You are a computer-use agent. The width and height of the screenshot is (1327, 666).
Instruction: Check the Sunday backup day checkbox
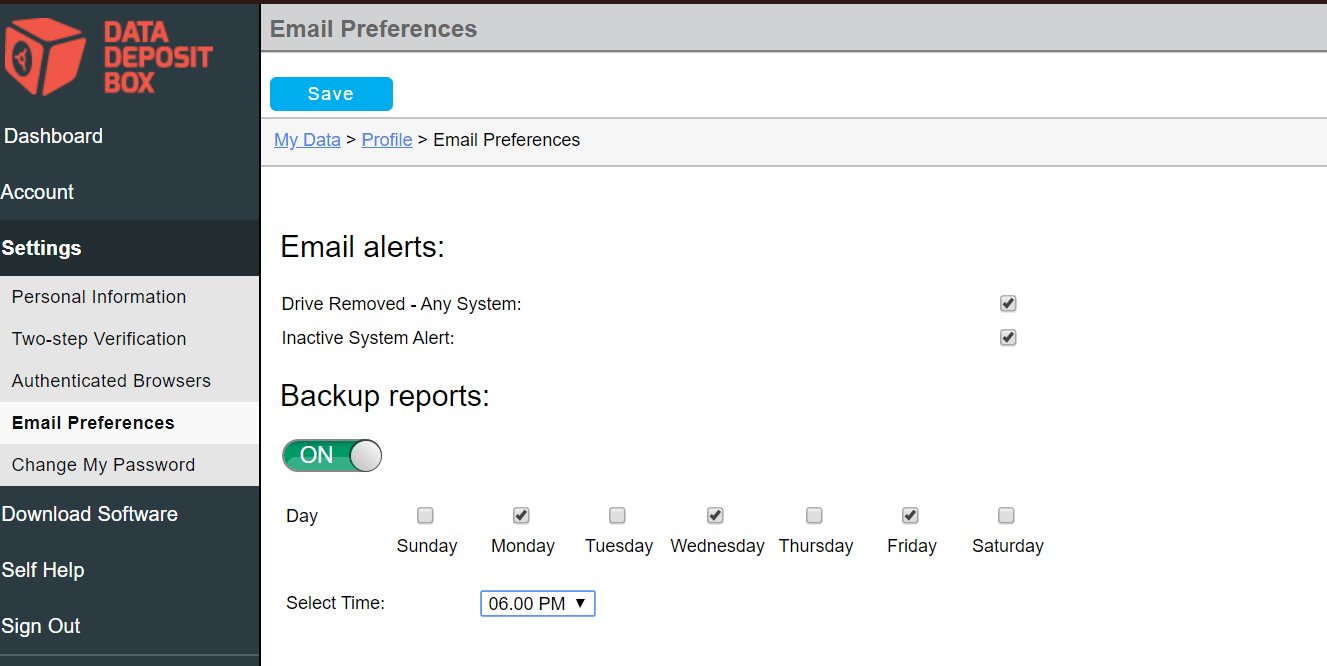425,515
